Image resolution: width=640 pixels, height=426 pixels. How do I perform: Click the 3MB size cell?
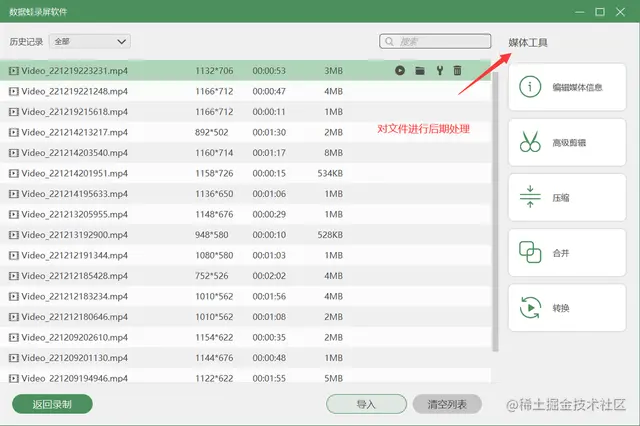(333, 71)
